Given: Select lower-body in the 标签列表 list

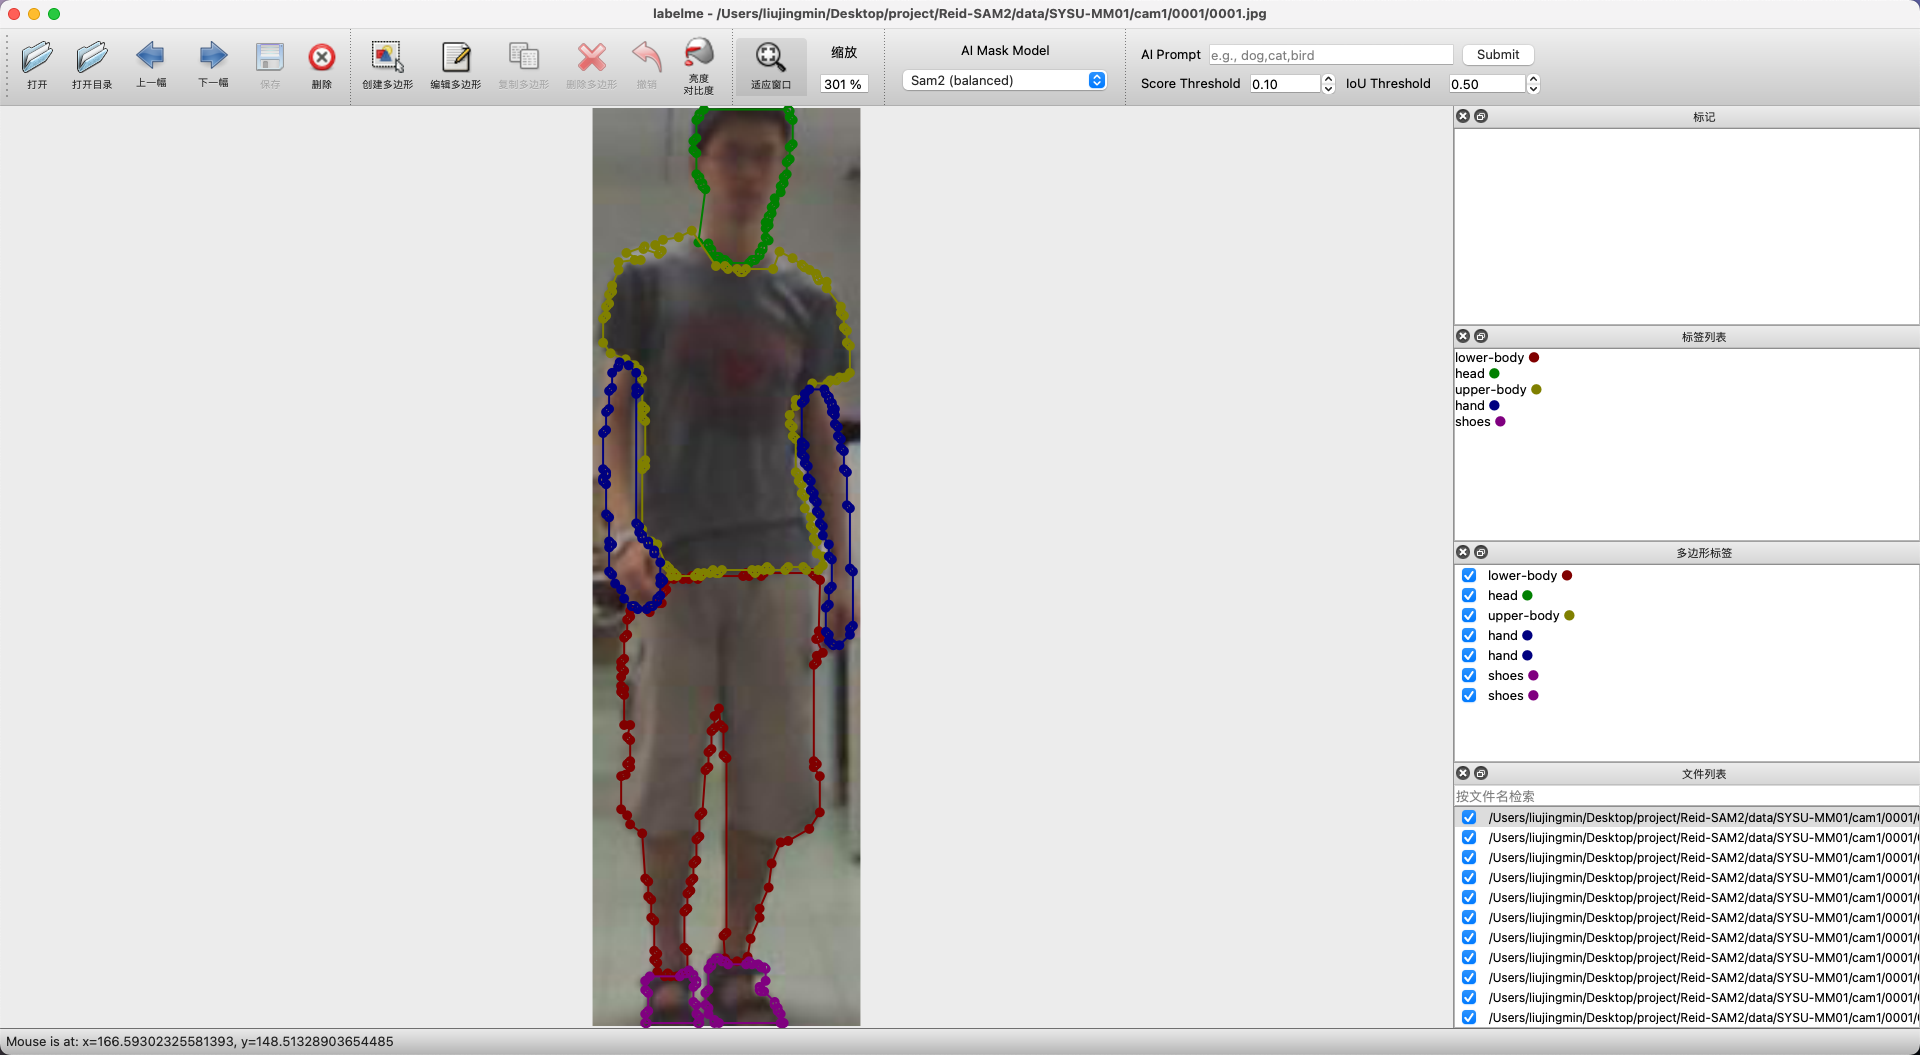Looking at the screenshot, I should (1497, 357).
